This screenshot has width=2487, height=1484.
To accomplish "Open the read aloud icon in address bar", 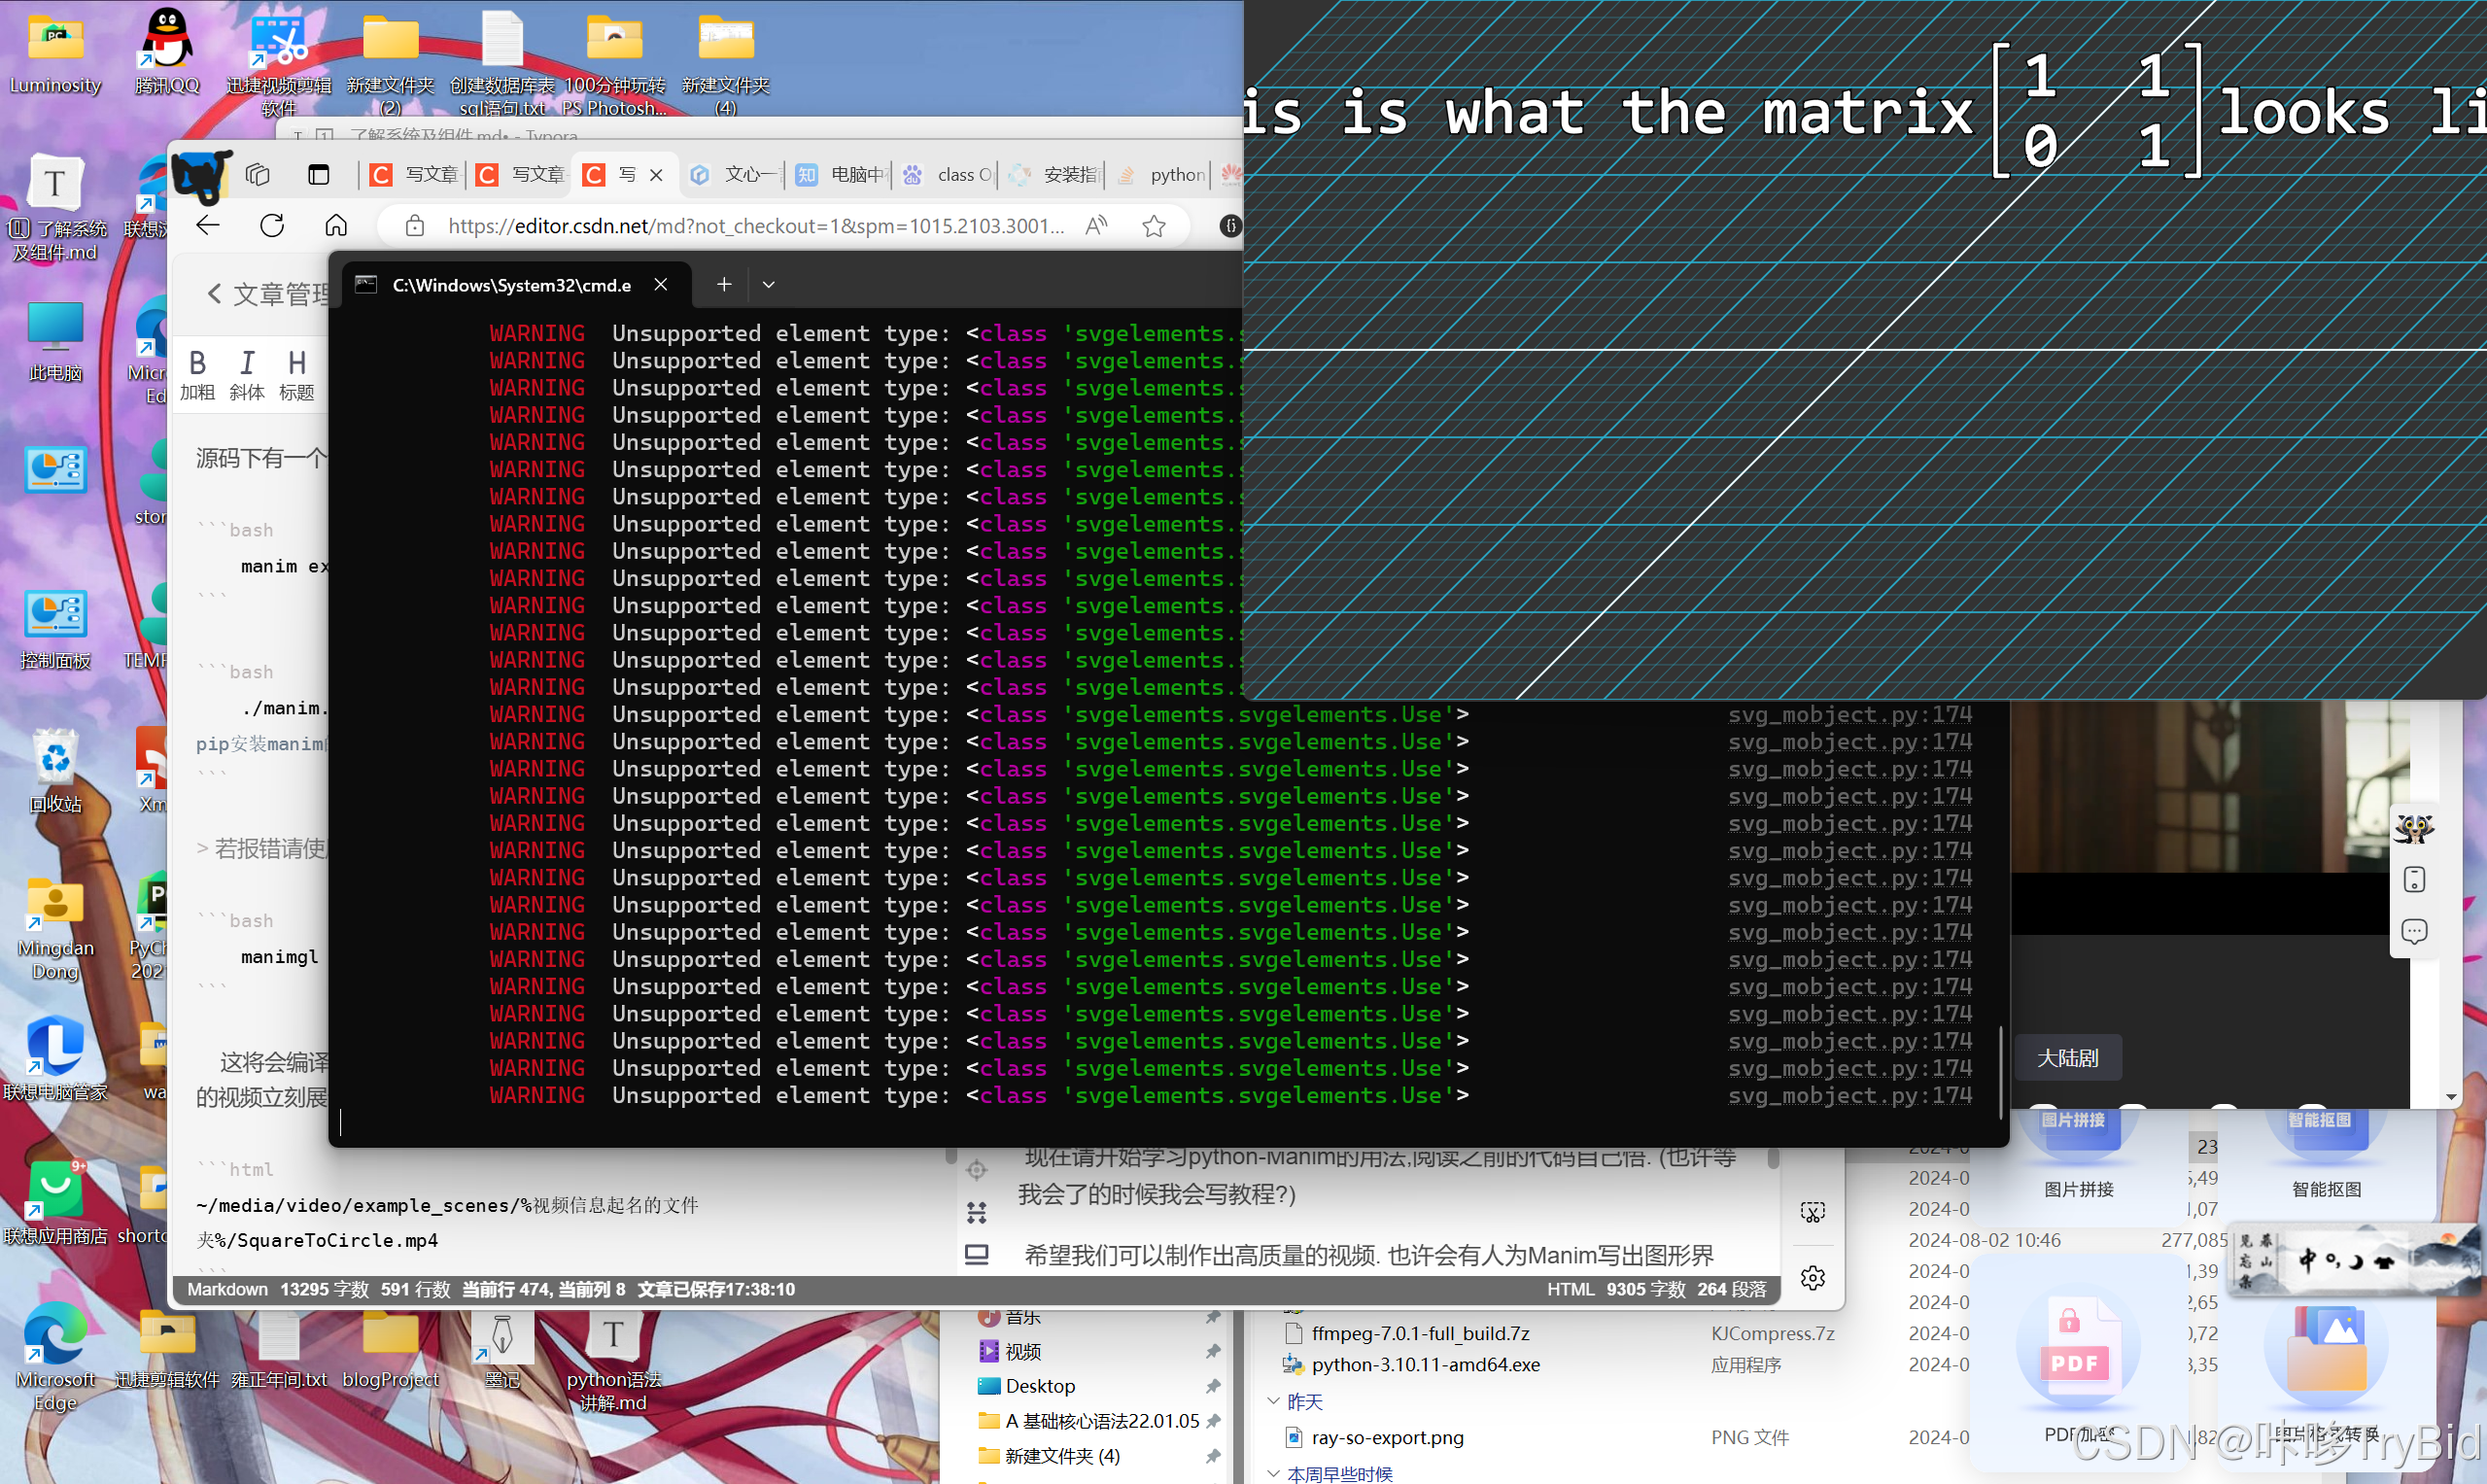I will (1097, 226).
